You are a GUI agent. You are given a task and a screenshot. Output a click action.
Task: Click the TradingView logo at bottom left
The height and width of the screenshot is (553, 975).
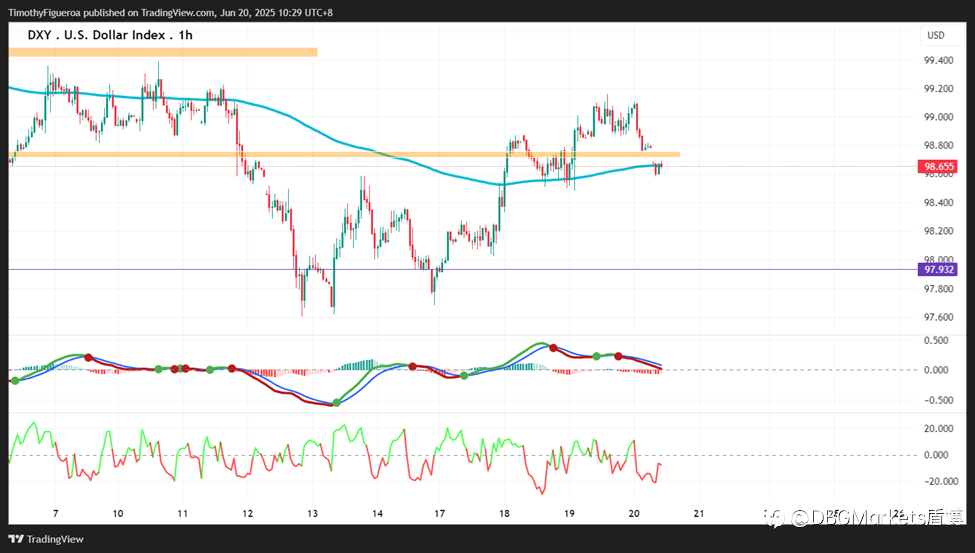pos(46,539)
